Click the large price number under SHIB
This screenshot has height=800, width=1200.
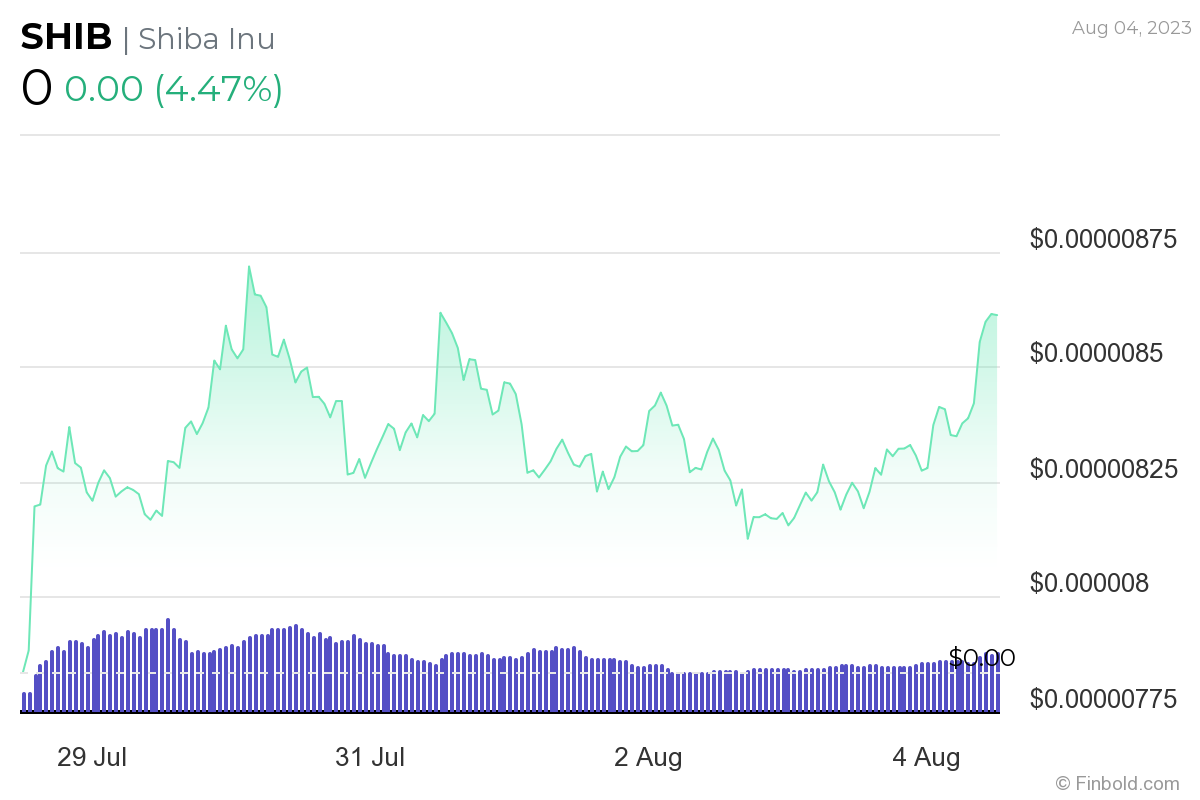[x=36, y=88]
